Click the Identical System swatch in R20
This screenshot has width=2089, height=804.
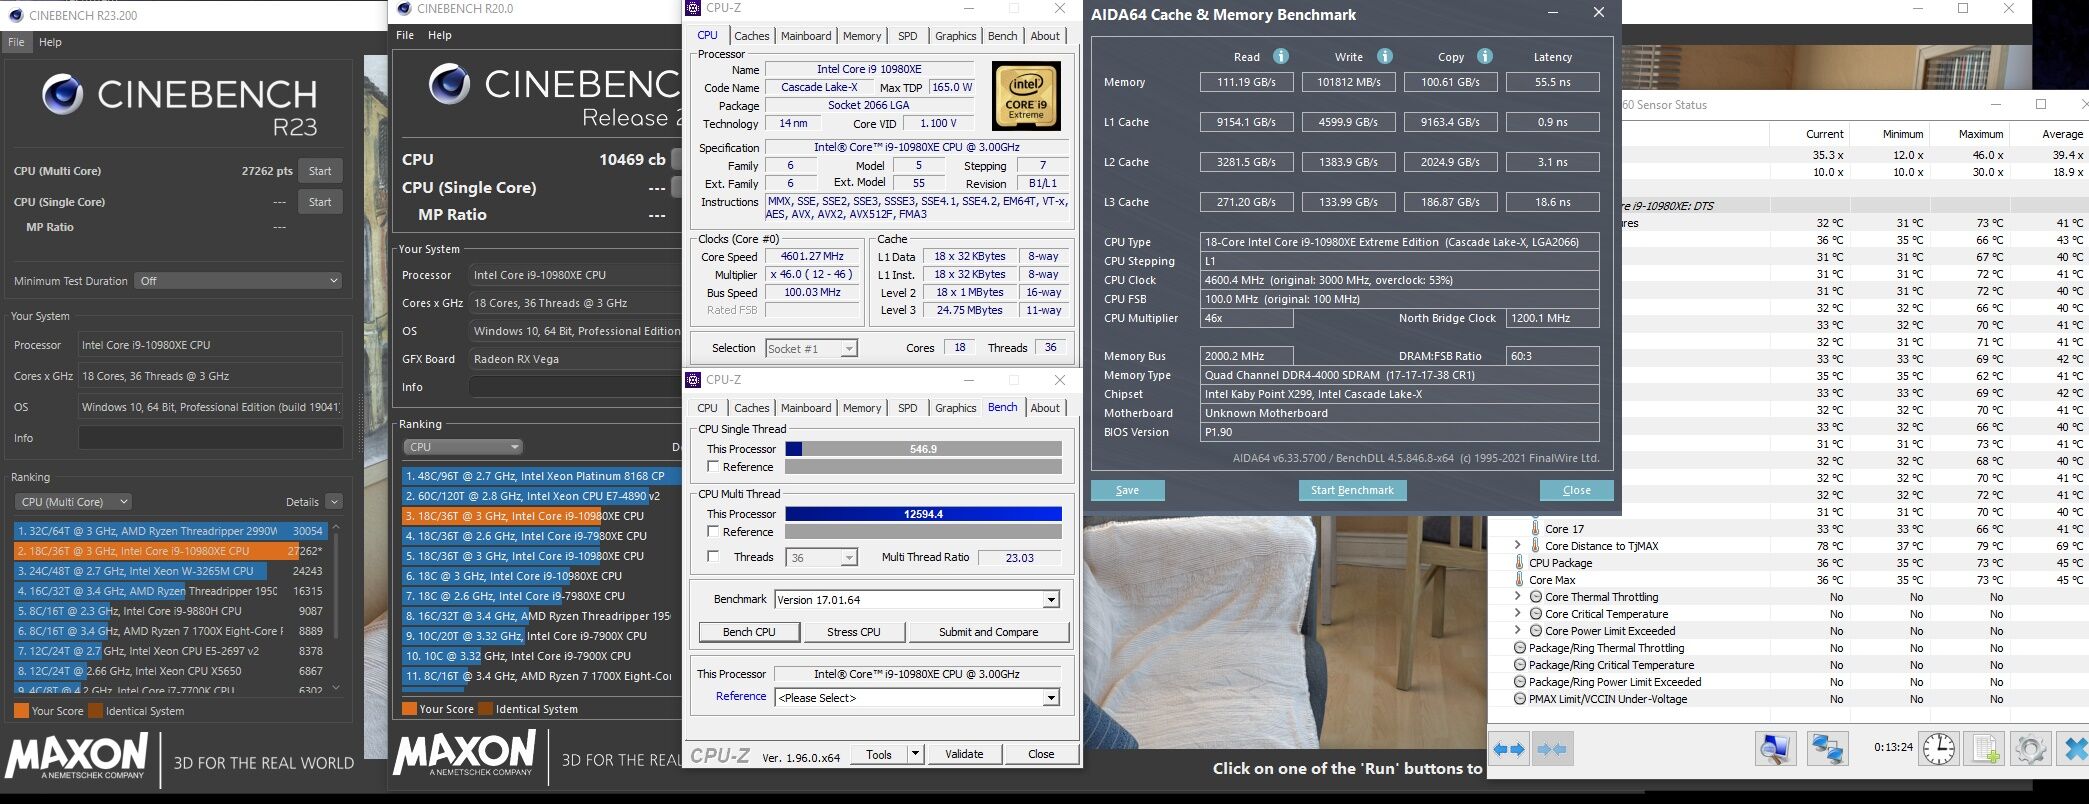coord(487,709)
